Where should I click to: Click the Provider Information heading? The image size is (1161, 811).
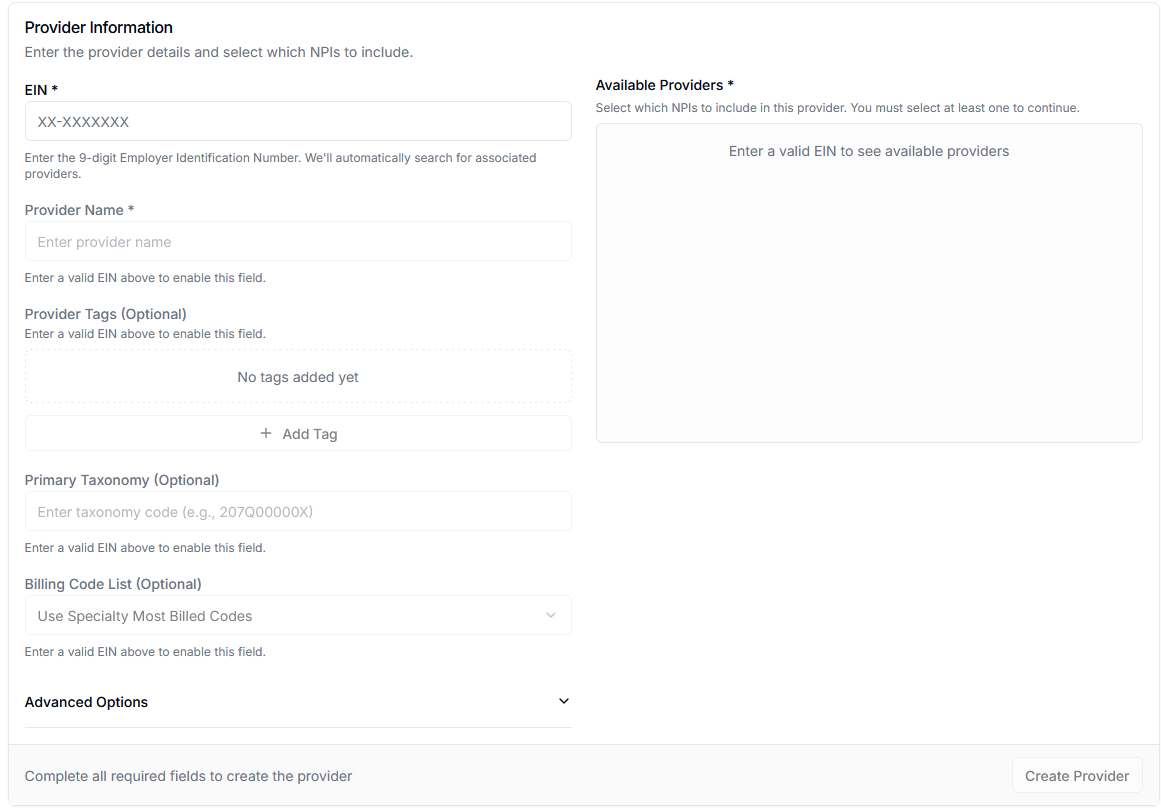click(98, 27)
